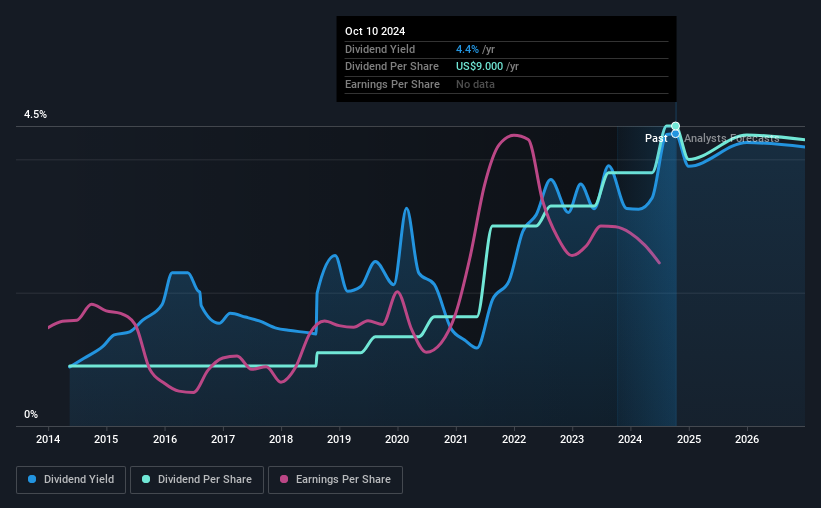
Task: Click the No data earnings value
Action: 475,84
